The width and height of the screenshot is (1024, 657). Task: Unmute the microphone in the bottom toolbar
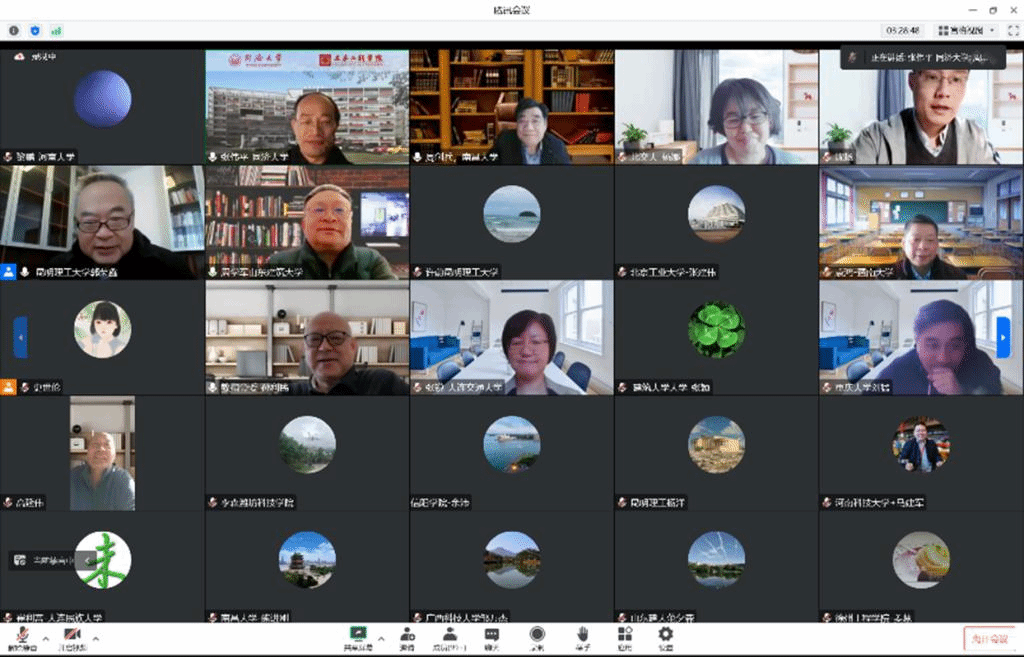(21, 635)
